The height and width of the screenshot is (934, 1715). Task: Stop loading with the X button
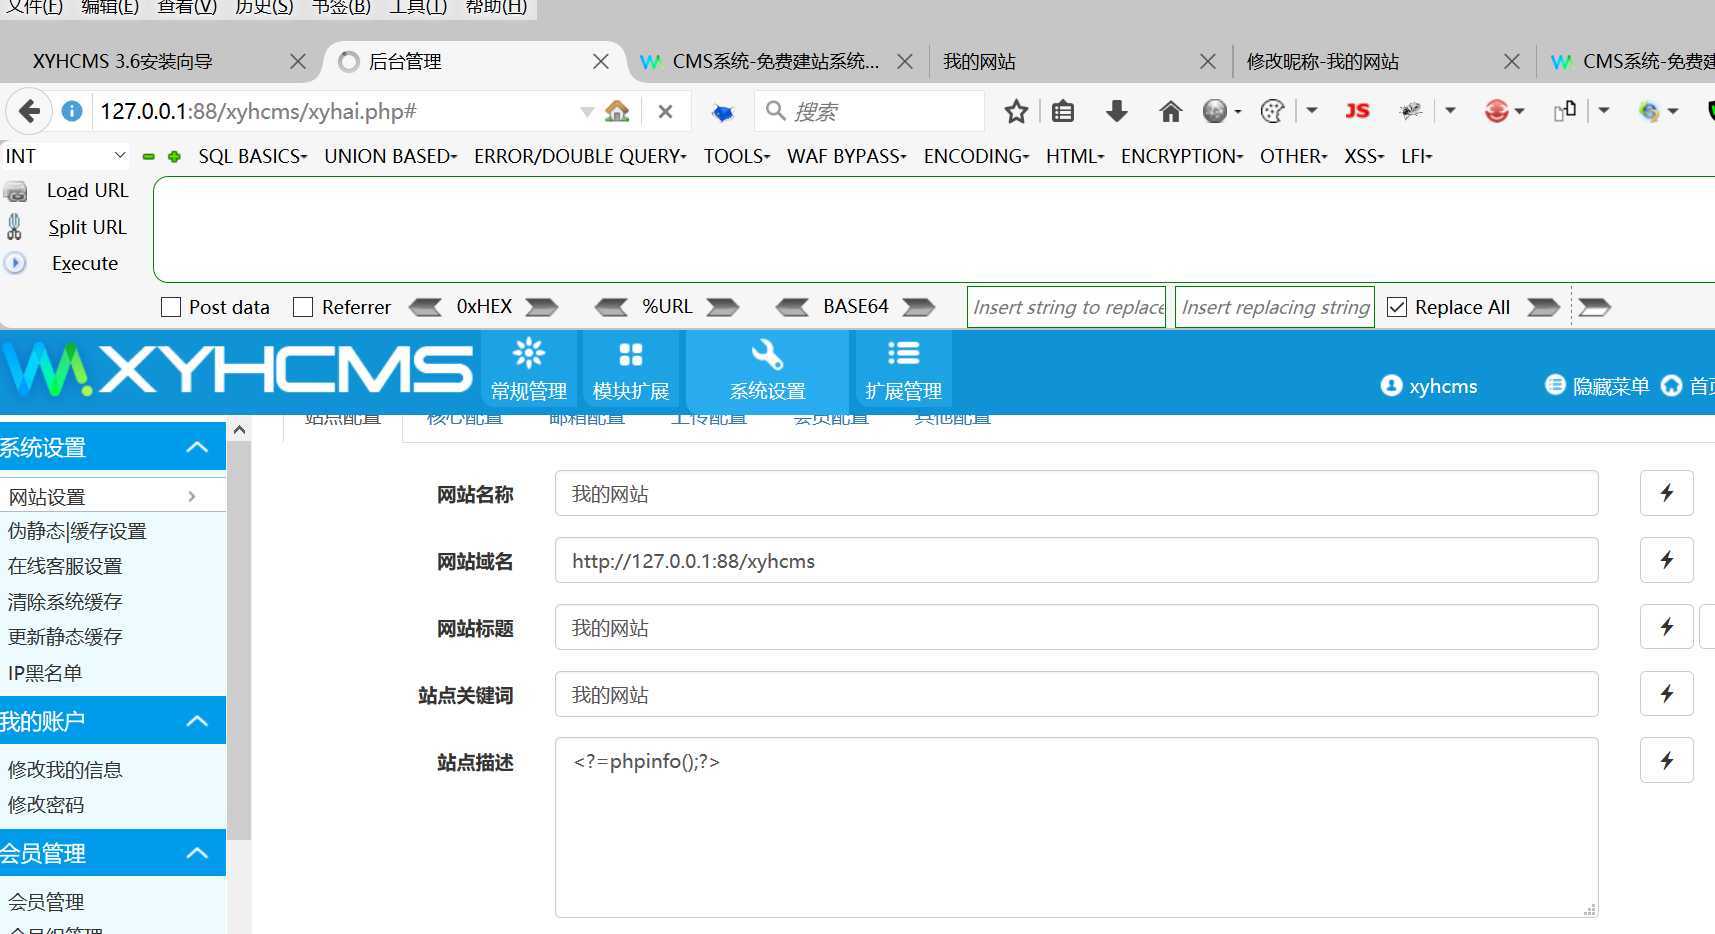pyautogui.click(x=665, y=112)
